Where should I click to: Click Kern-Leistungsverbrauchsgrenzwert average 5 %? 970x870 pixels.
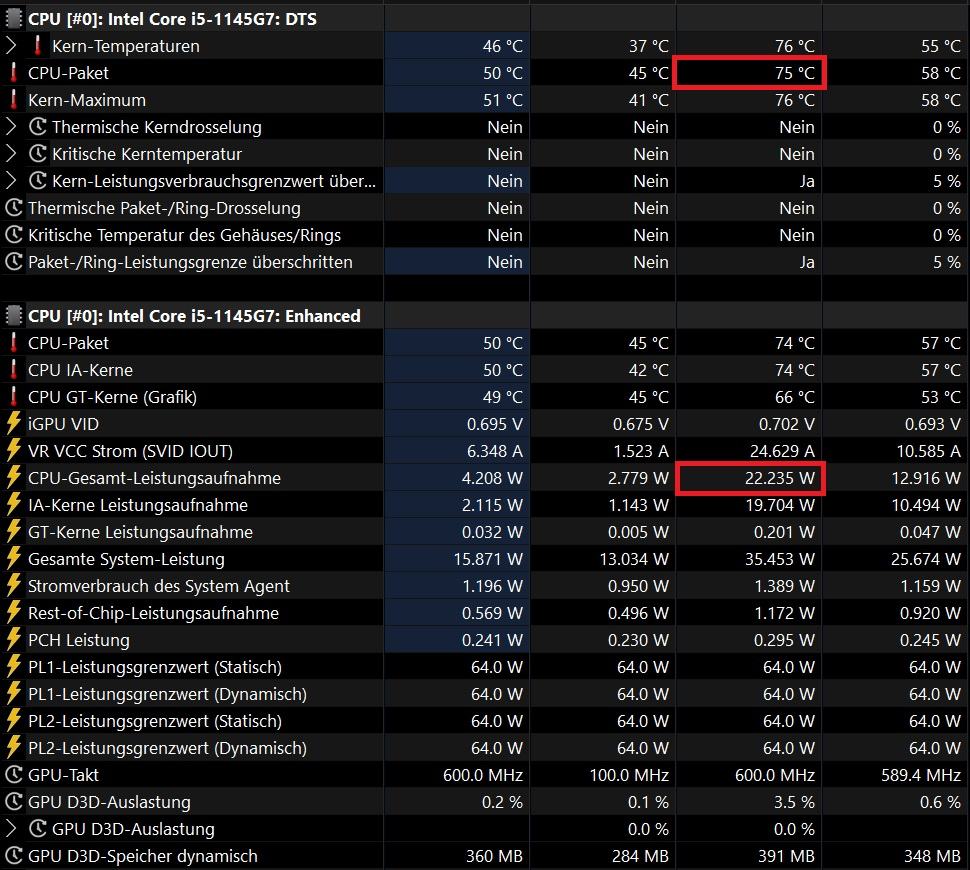coord(947,181)
